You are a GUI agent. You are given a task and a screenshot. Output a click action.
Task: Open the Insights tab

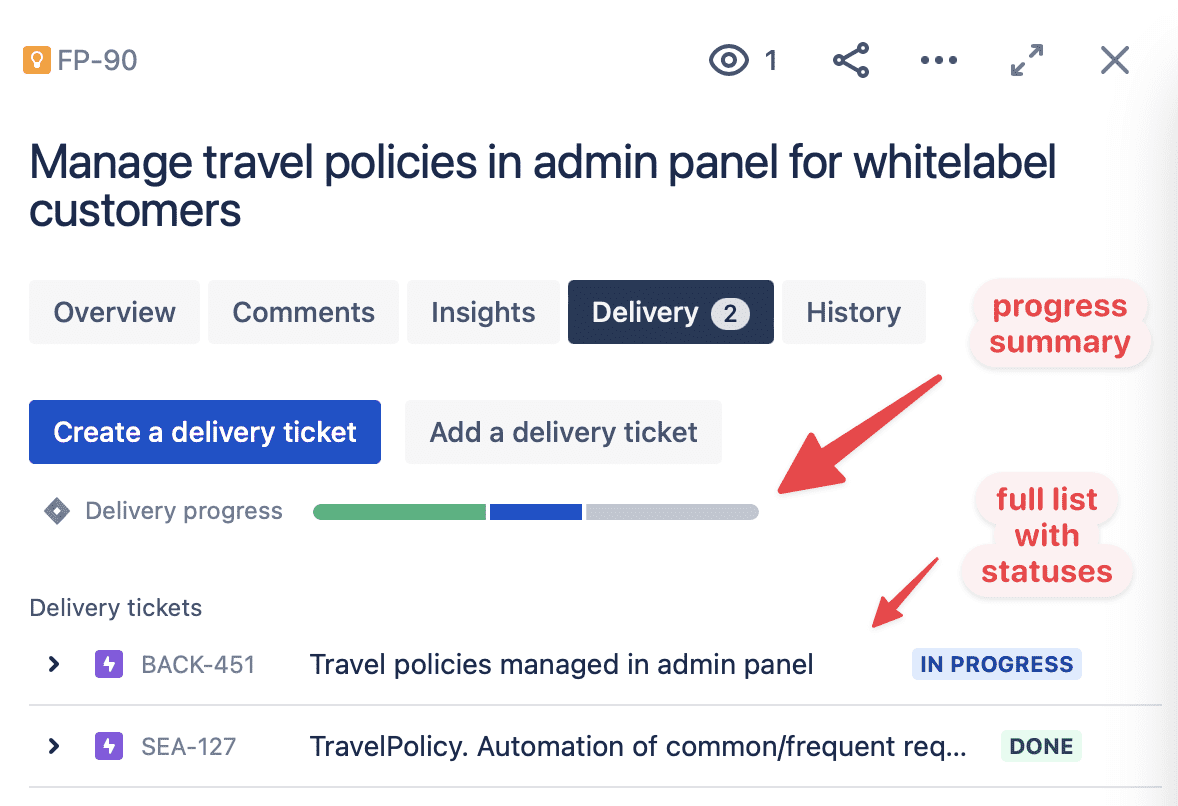click(x=483, y=312)
